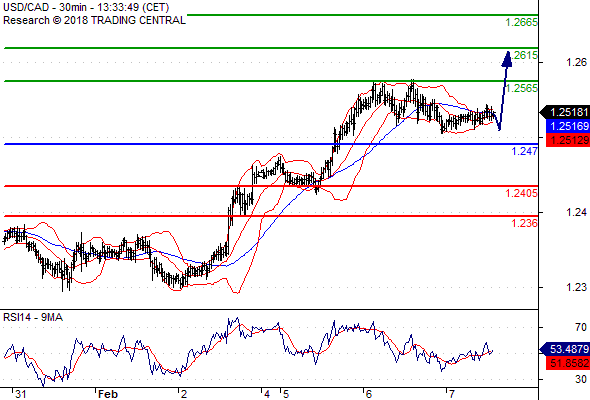Screen dimensions: 590x400
Task: Select the 1.2565 resistance level label
Action: click(x=522, y=88)
